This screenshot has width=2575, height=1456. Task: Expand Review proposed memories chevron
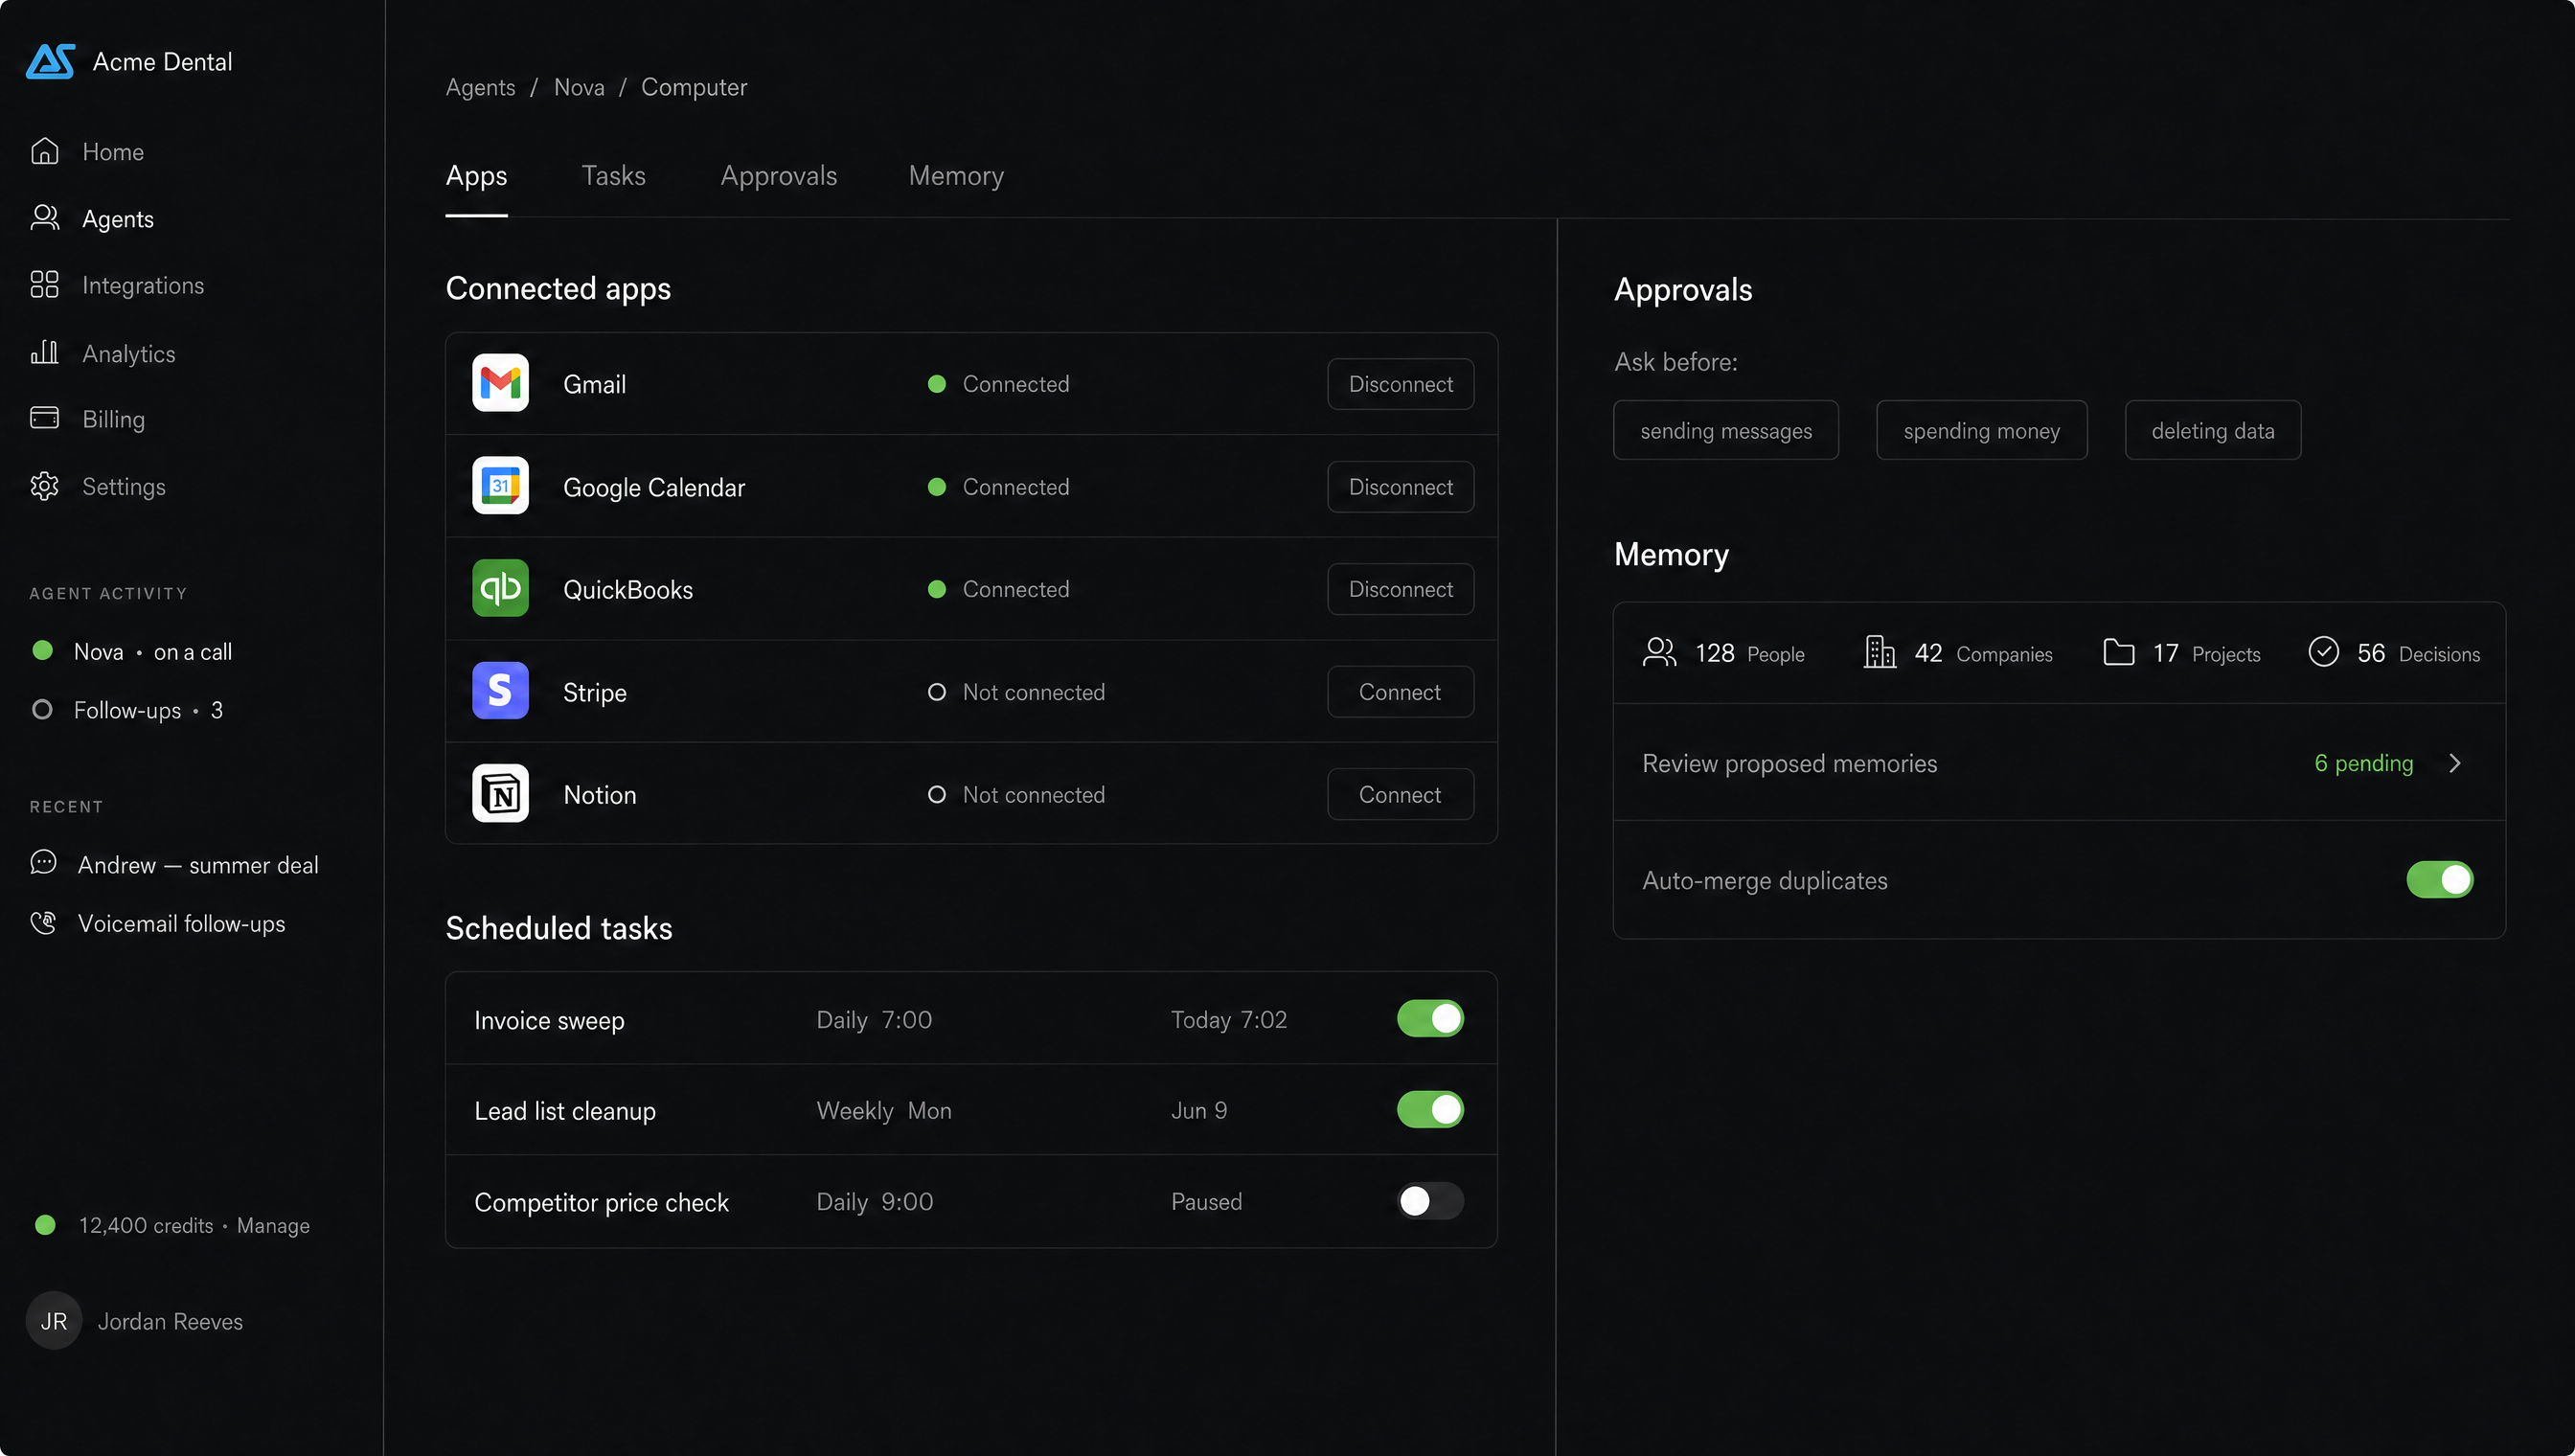click(2455, 764)
